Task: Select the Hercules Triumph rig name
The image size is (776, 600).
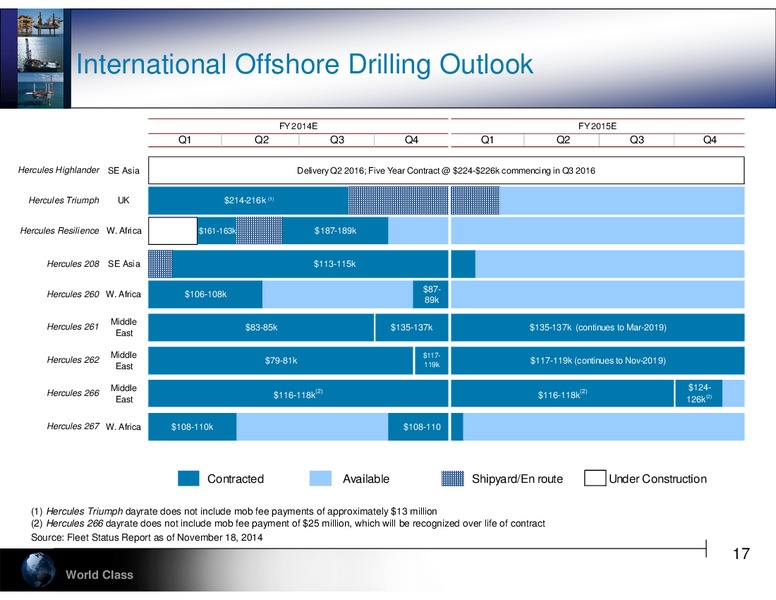Action: point(63,200)
